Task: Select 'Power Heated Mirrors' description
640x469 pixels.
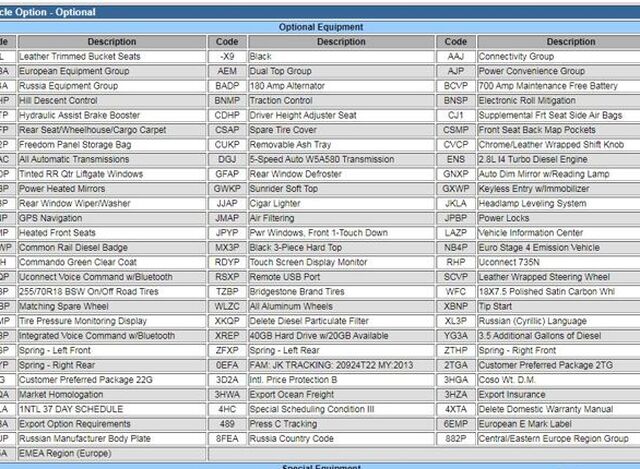Action: [112, 189]
